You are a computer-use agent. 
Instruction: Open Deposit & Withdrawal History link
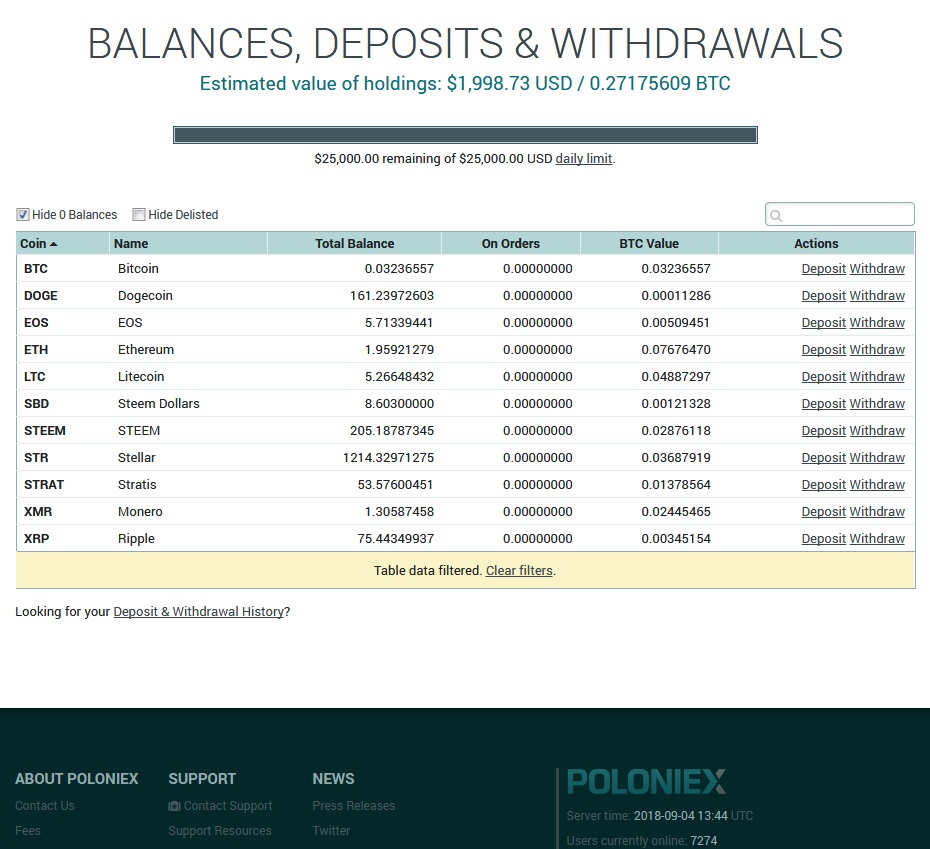[199, 612]
